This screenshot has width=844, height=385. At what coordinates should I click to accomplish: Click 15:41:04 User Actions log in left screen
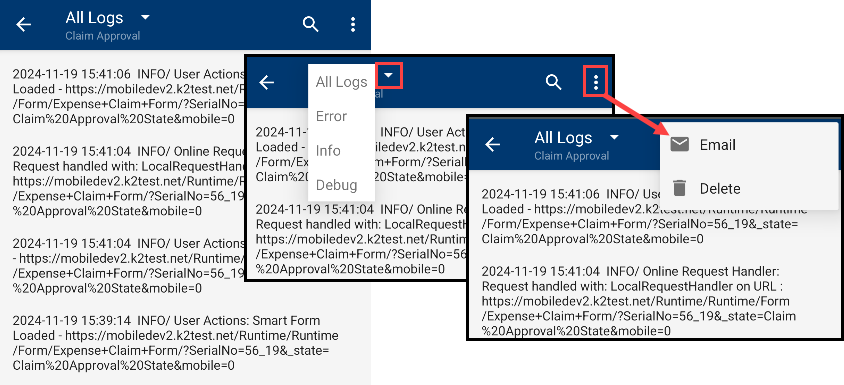click(x=129, y=266)
